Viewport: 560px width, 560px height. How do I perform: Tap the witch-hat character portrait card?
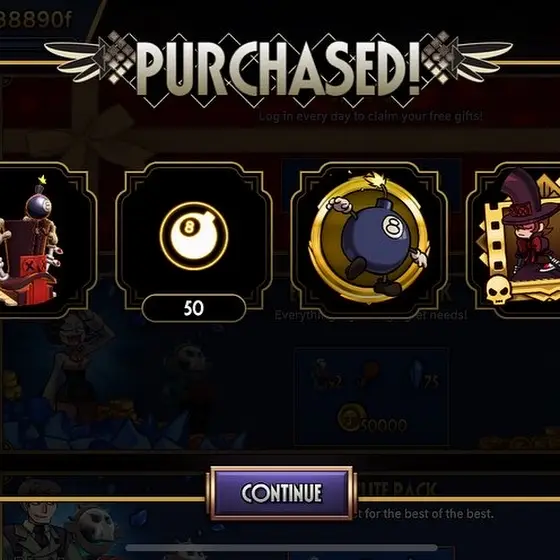coord(514,240)
